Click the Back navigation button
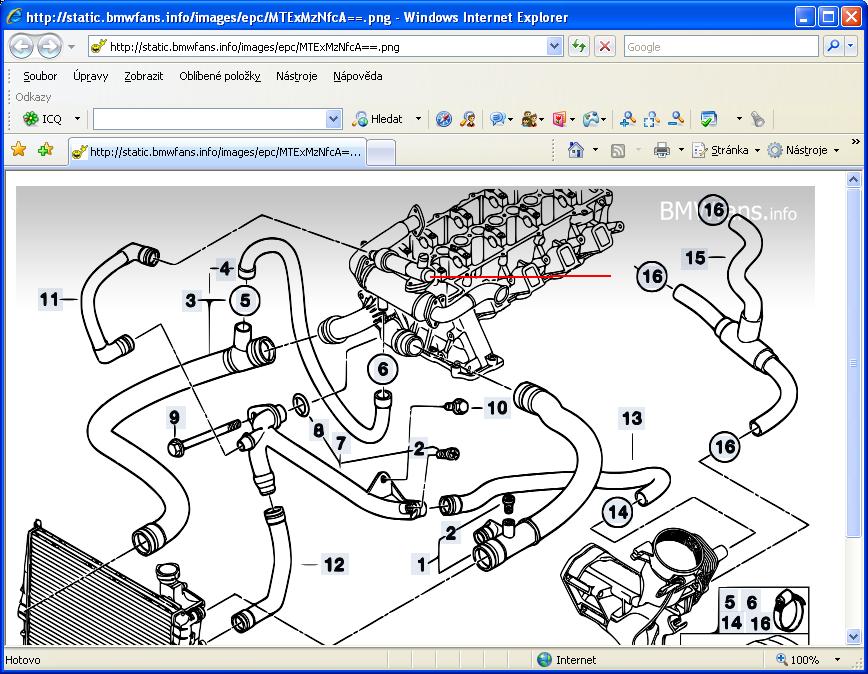The height and width of the screenshot is (674, 868). click(21, 46)
